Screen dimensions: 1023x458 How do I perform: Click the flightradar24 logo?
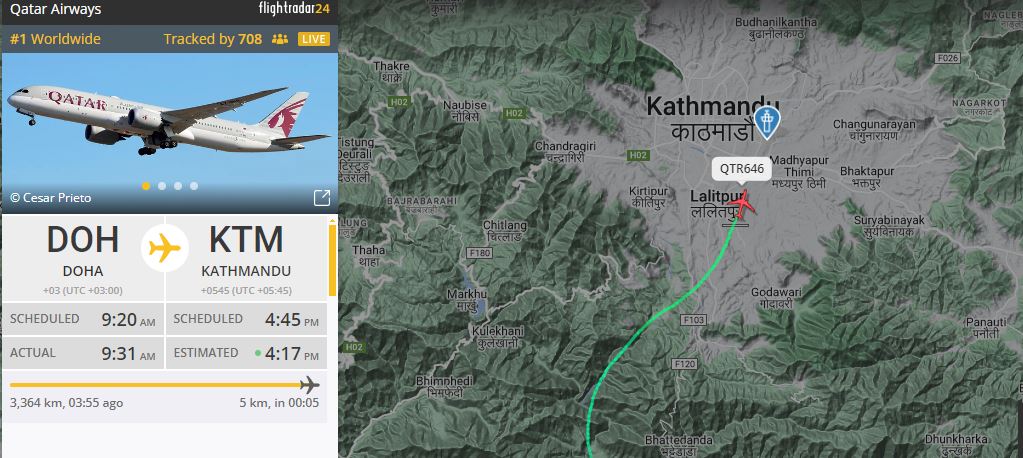click(x=294, y=9)
